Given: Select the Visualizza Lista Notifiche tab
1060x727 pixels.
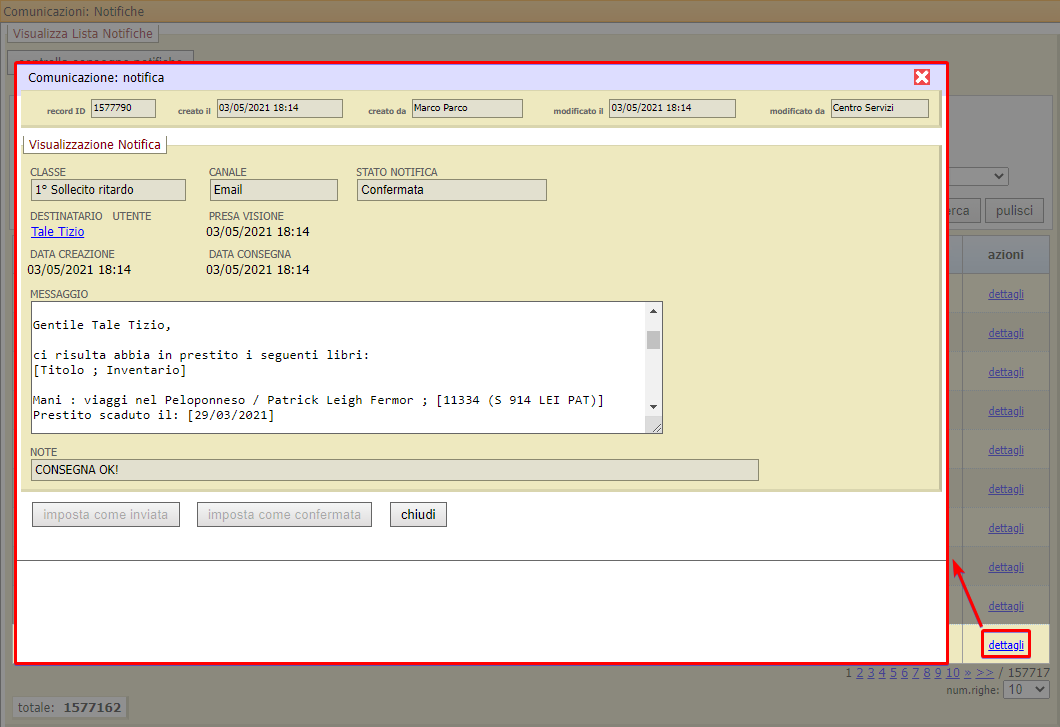Looking at the screenshot, I should tap(83, 33).
